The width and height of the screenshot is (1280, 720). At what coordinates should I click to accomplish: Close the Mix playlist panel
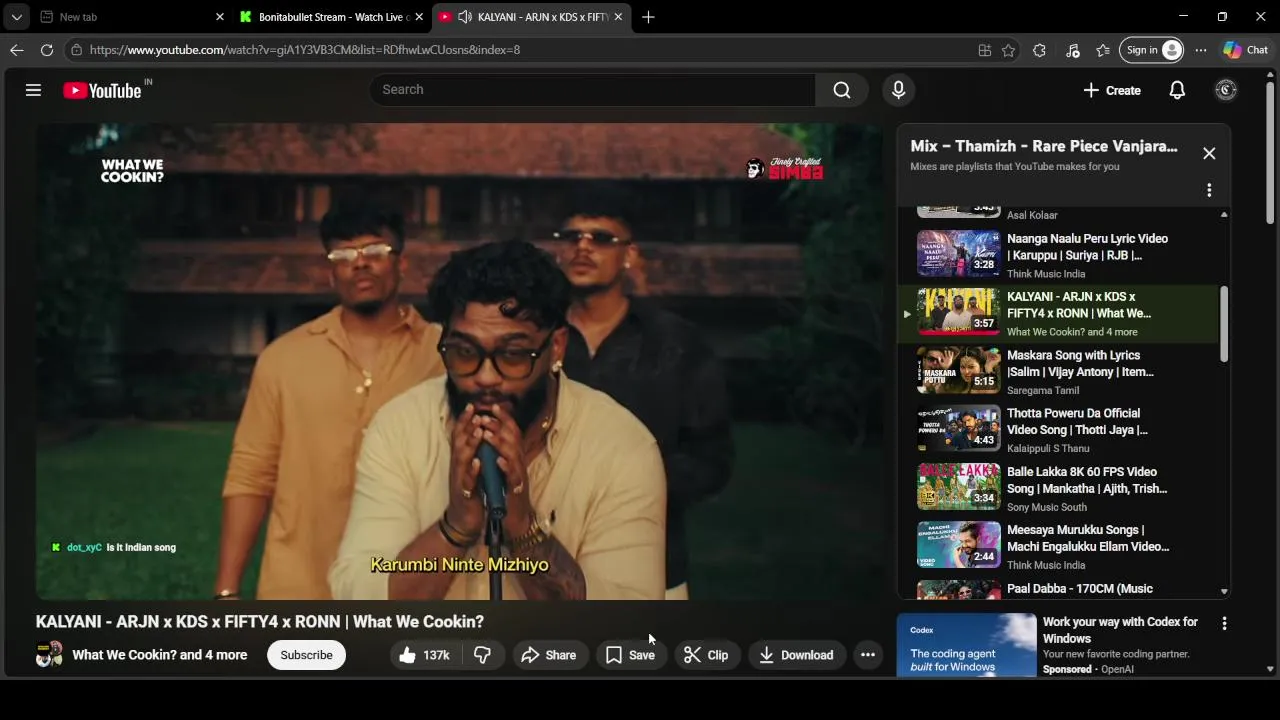(1209, 153)
